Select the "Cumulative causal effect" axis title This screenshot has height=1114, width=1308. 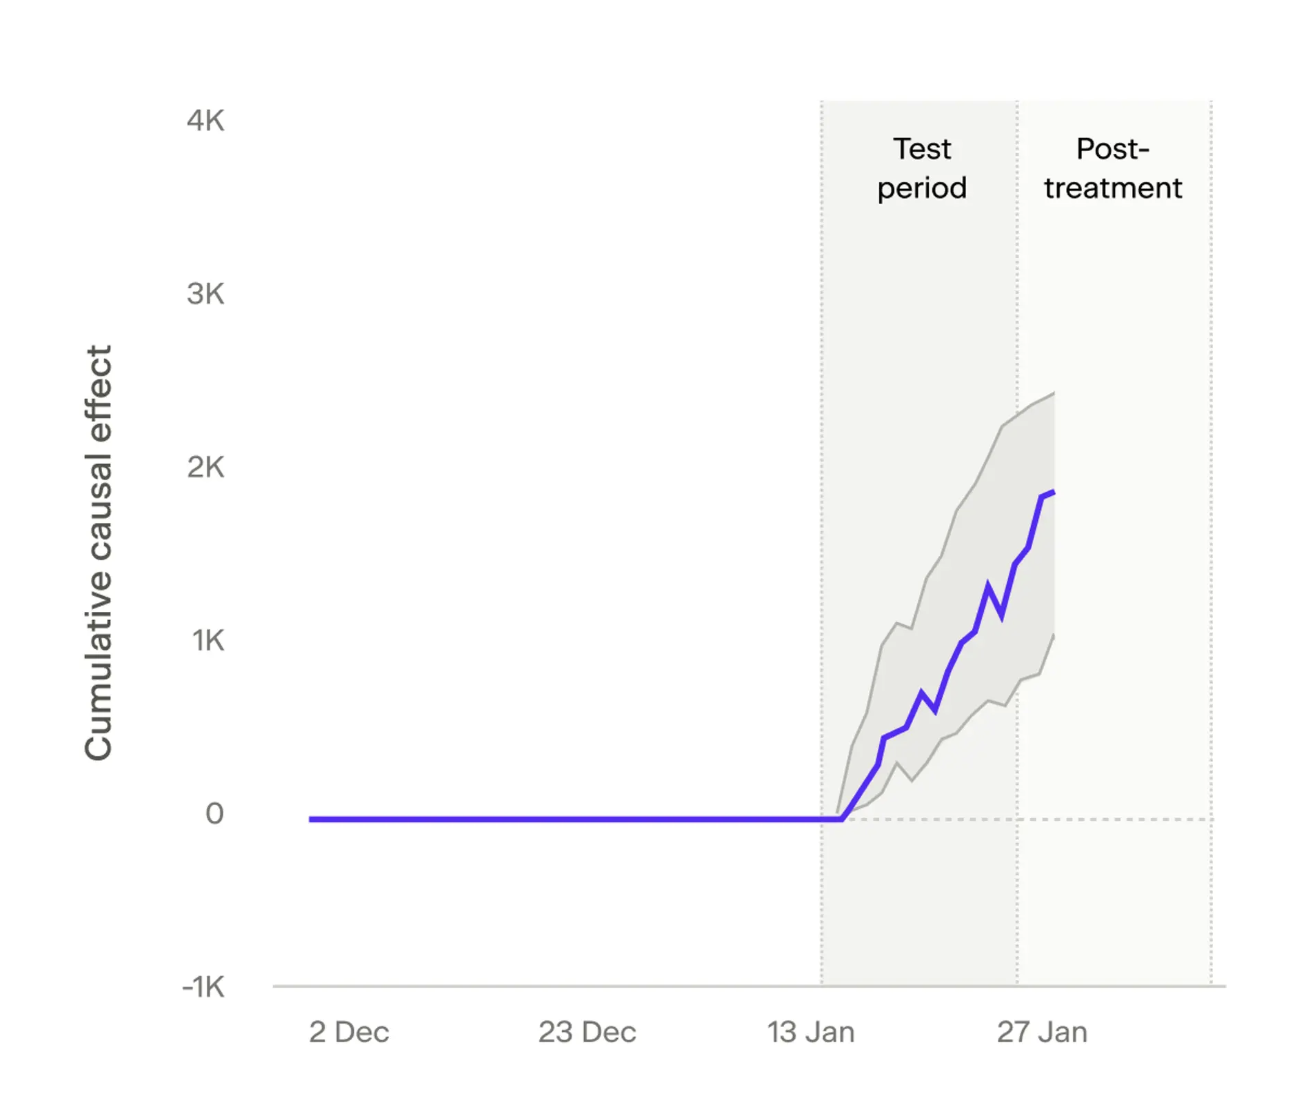tap(98, 552)
